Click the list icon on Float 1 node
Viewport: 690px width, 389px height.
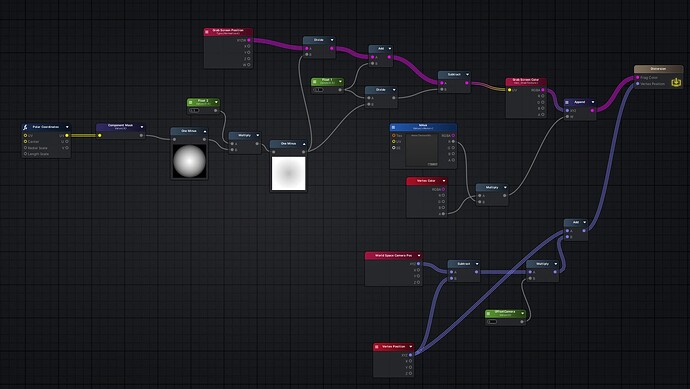[x=314, y=81]
